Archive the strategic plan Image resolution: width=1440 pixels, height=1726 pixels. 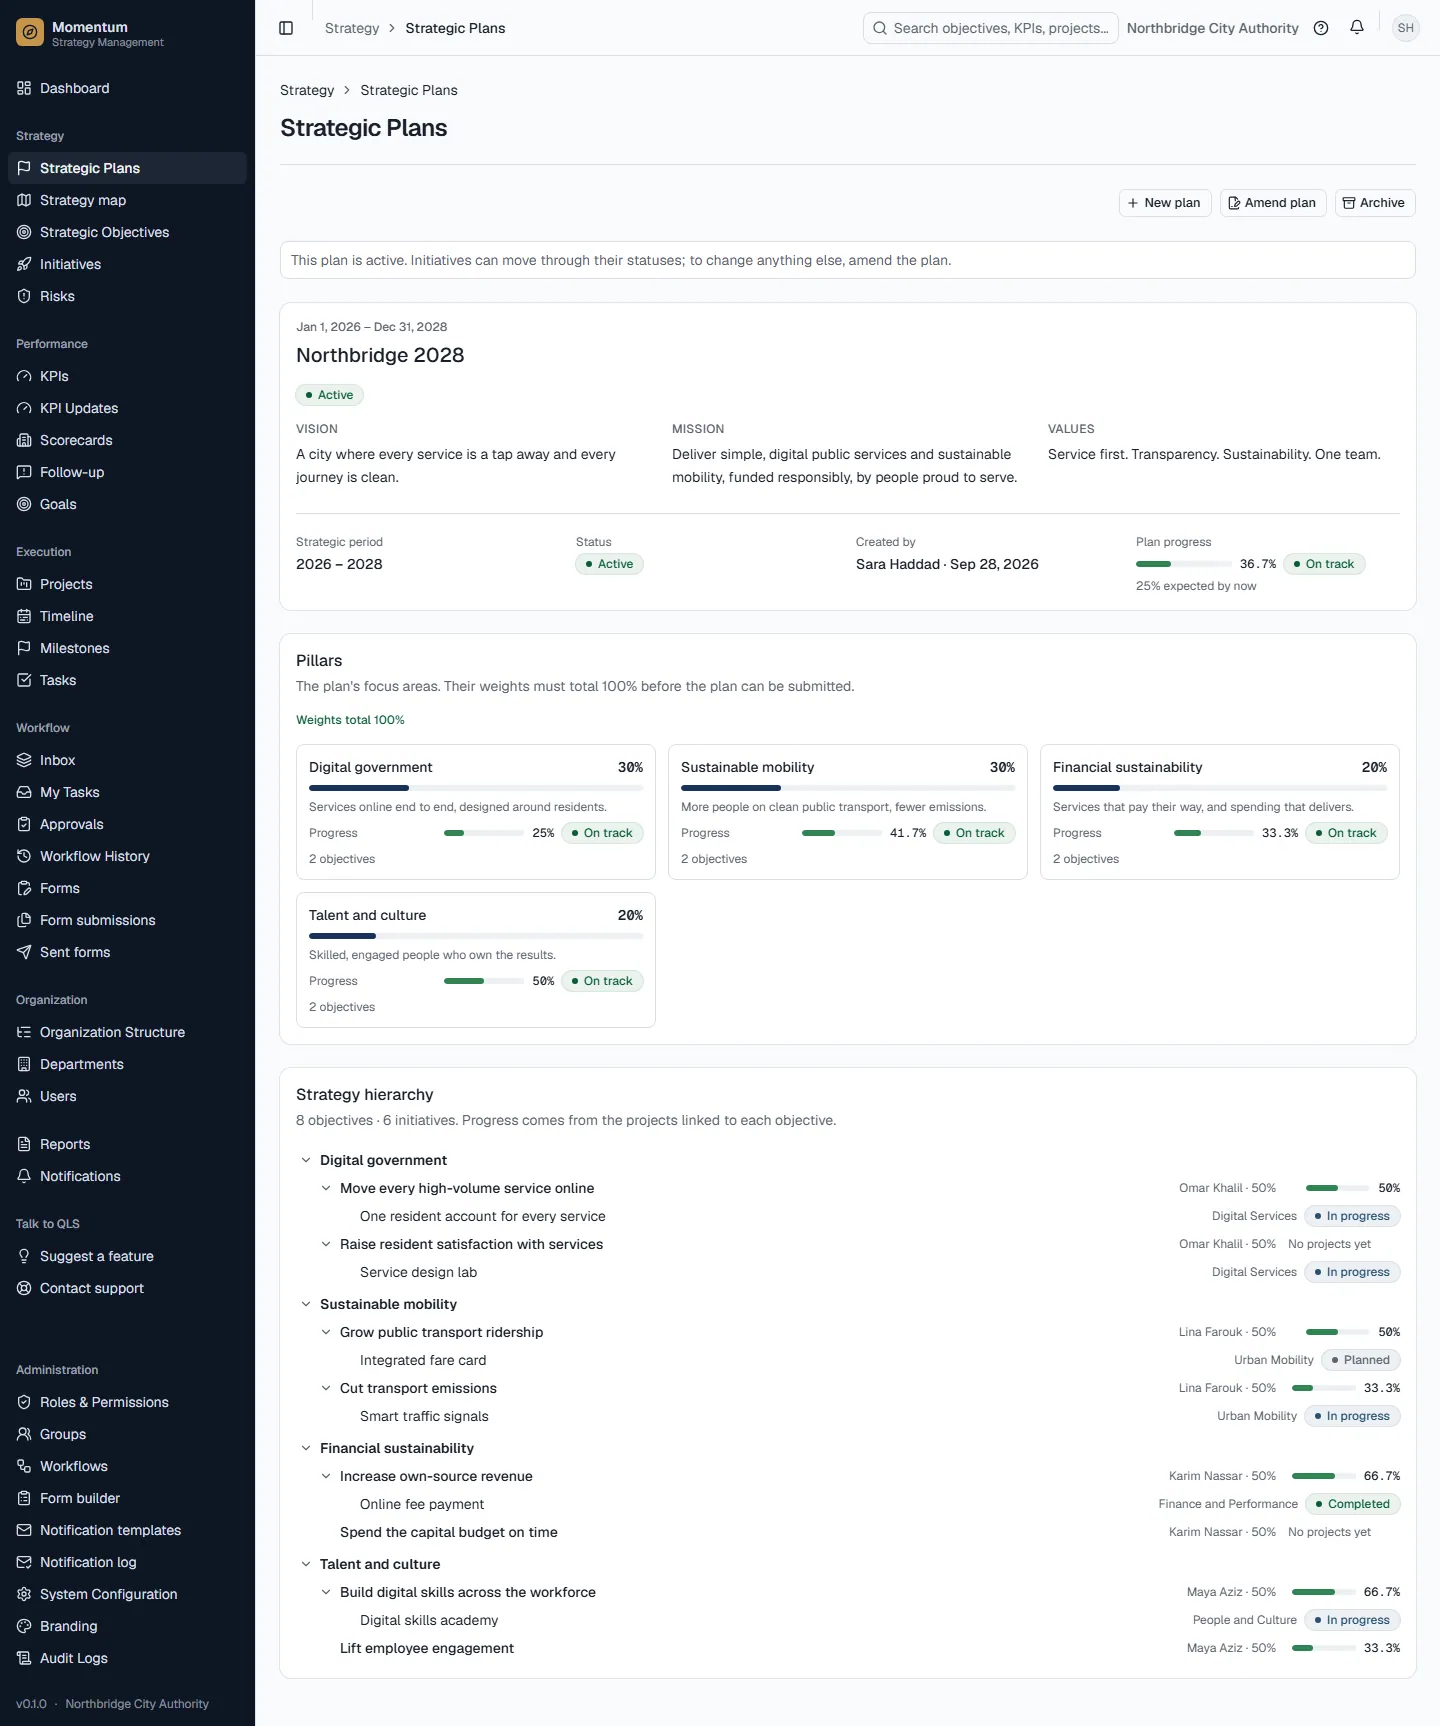tap(1375, 203)
